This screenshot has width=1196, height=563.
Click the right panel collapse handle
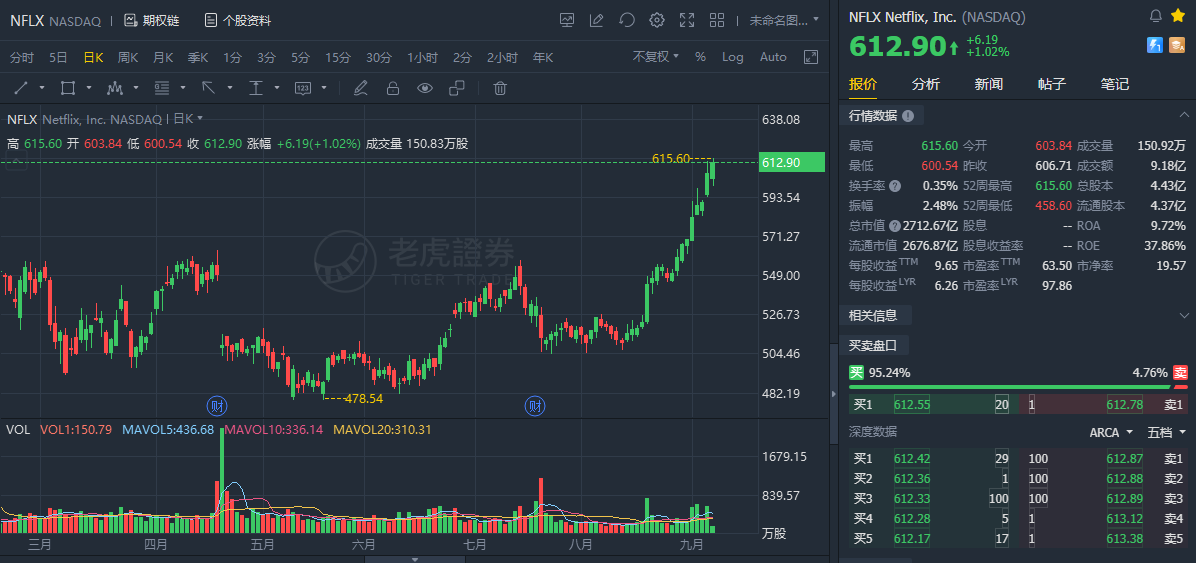tap(833, 394)
